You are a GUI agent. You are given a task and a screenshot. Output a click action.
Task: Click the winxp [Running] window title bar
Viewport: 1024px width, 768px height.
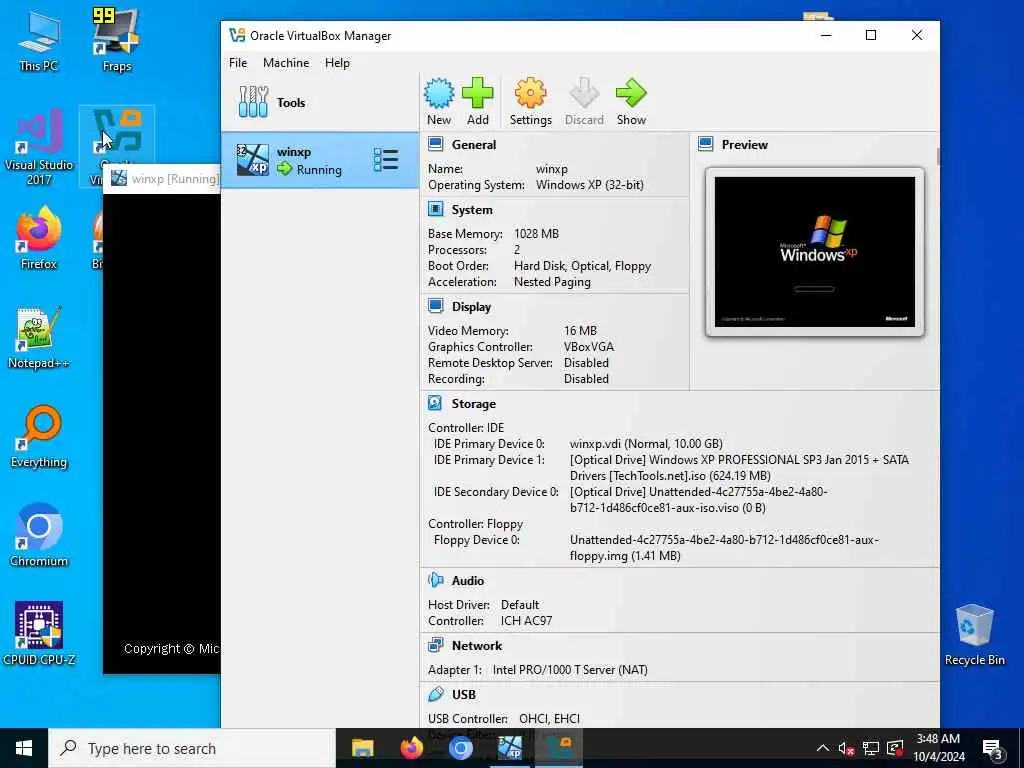click(162, 178)
